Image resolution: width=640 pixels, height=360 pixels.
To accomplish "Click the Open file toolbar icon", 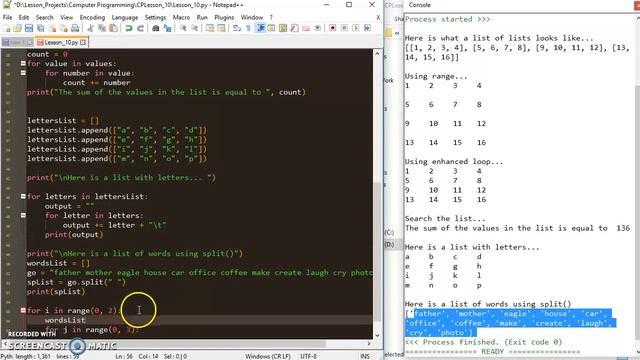I will pos(18,28).
